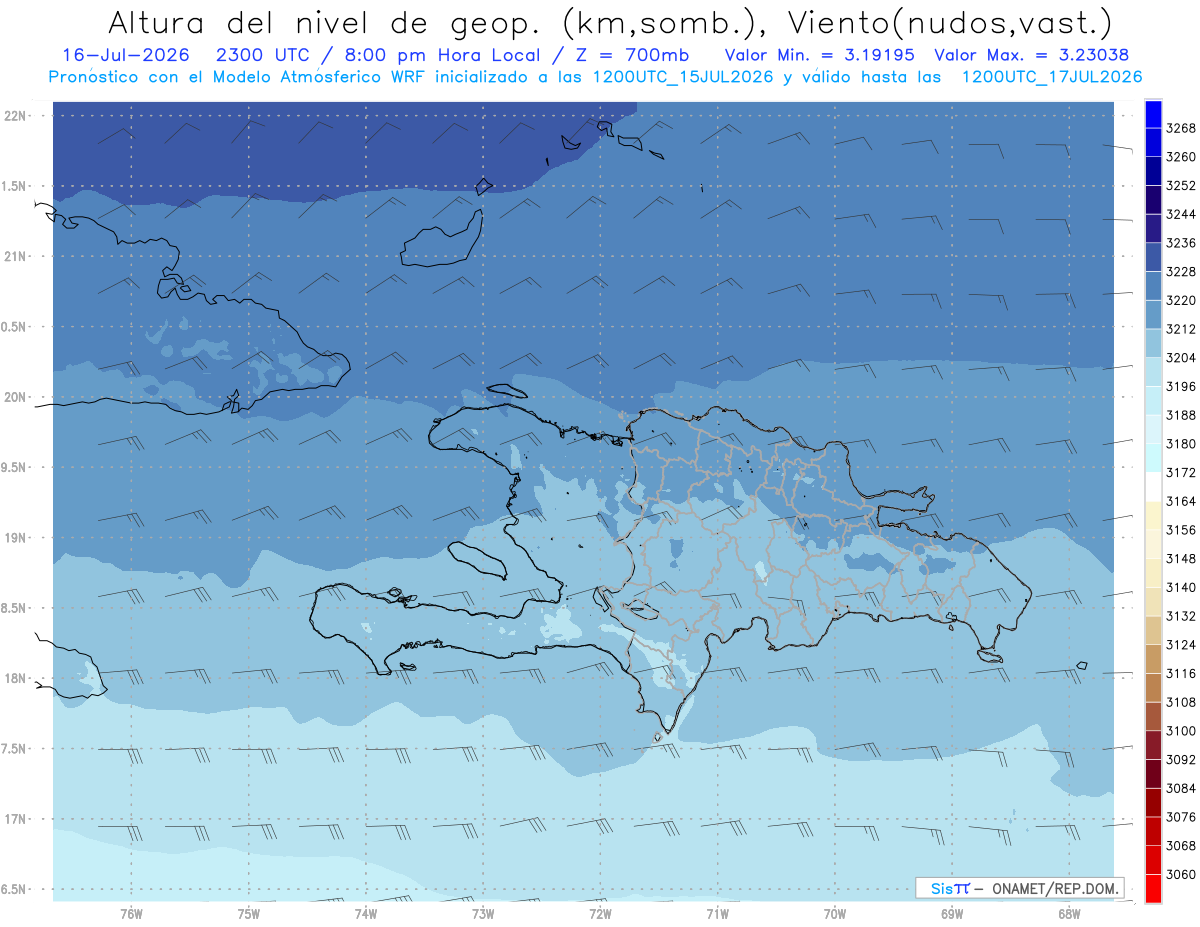Click the 'Valor Max. = 3.23038' readout

(x=1033, y=55)
